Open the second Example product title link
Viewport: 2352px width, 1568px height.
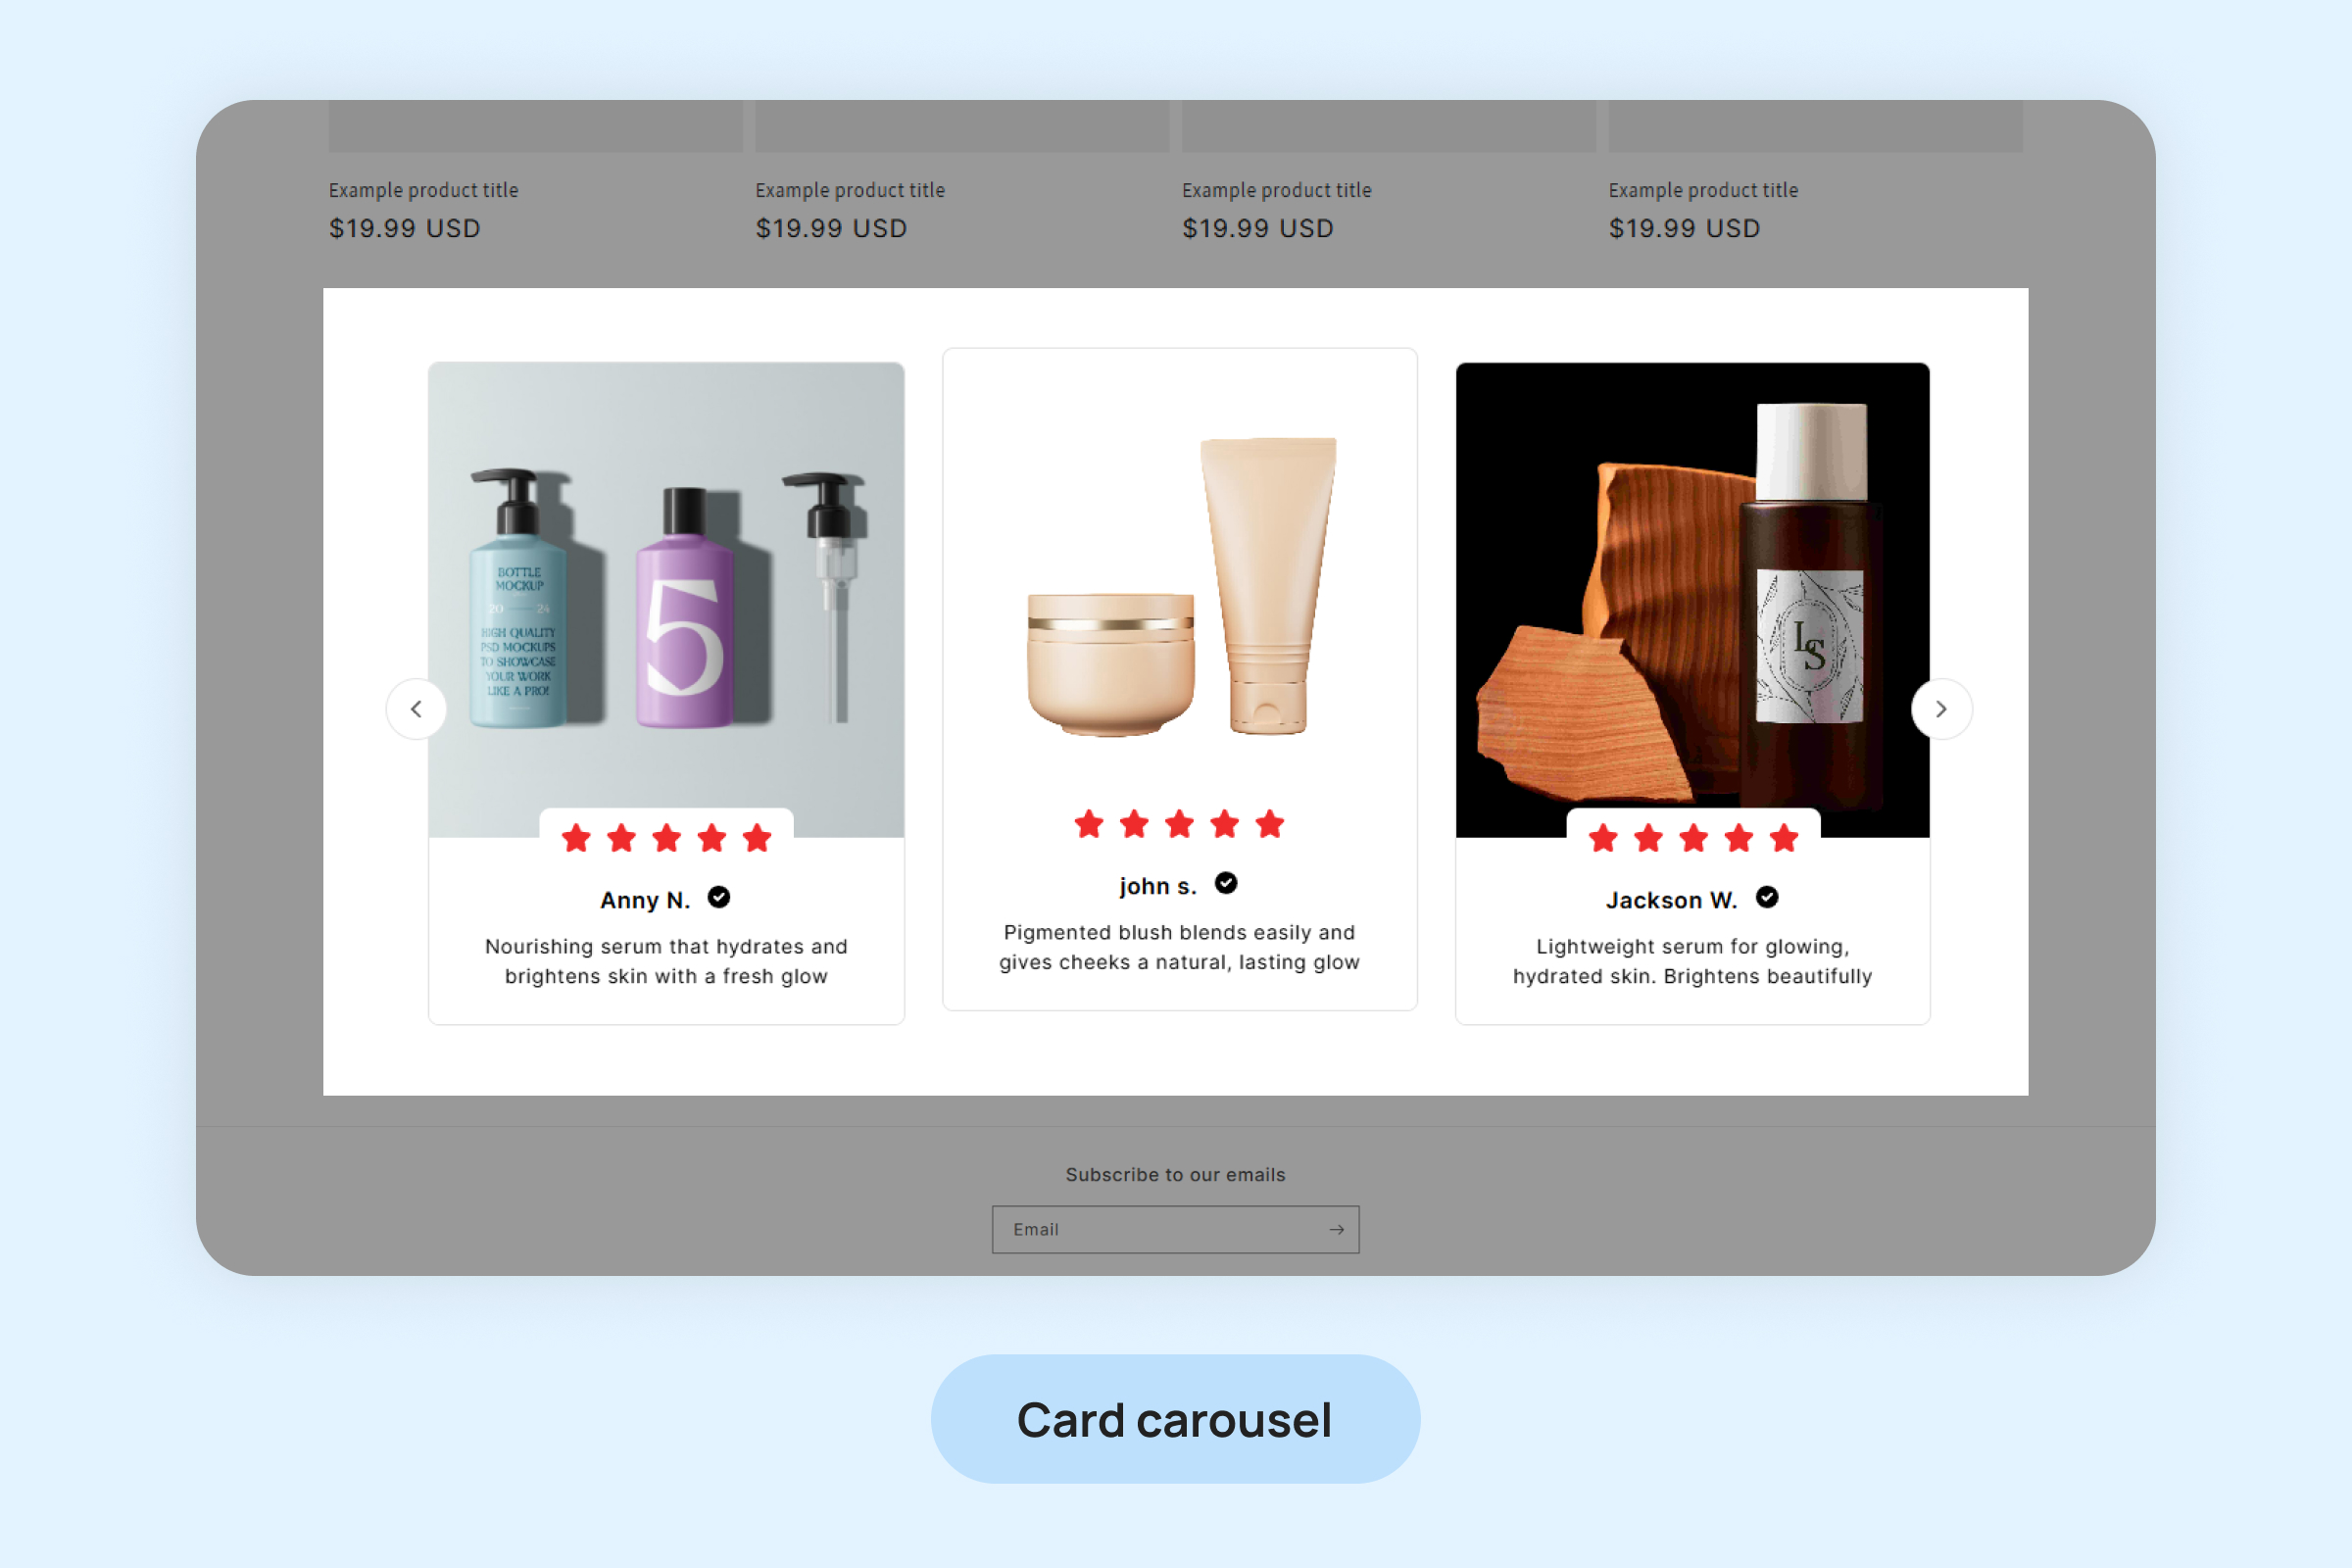point(850,190)
